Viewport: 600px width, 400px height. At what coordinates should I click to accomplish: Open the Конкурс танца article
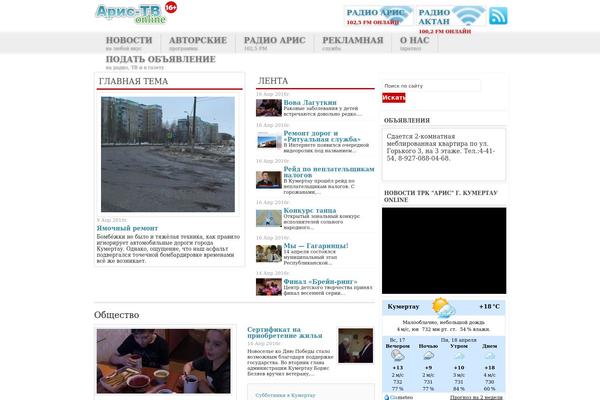pyautogui.click(x=310, y=211)
